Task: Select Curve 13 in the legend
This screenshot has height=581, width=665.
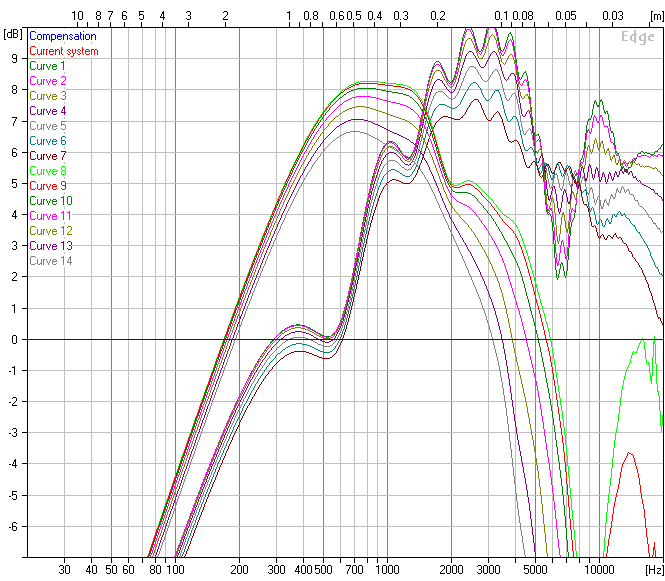Action: [51, 246]
